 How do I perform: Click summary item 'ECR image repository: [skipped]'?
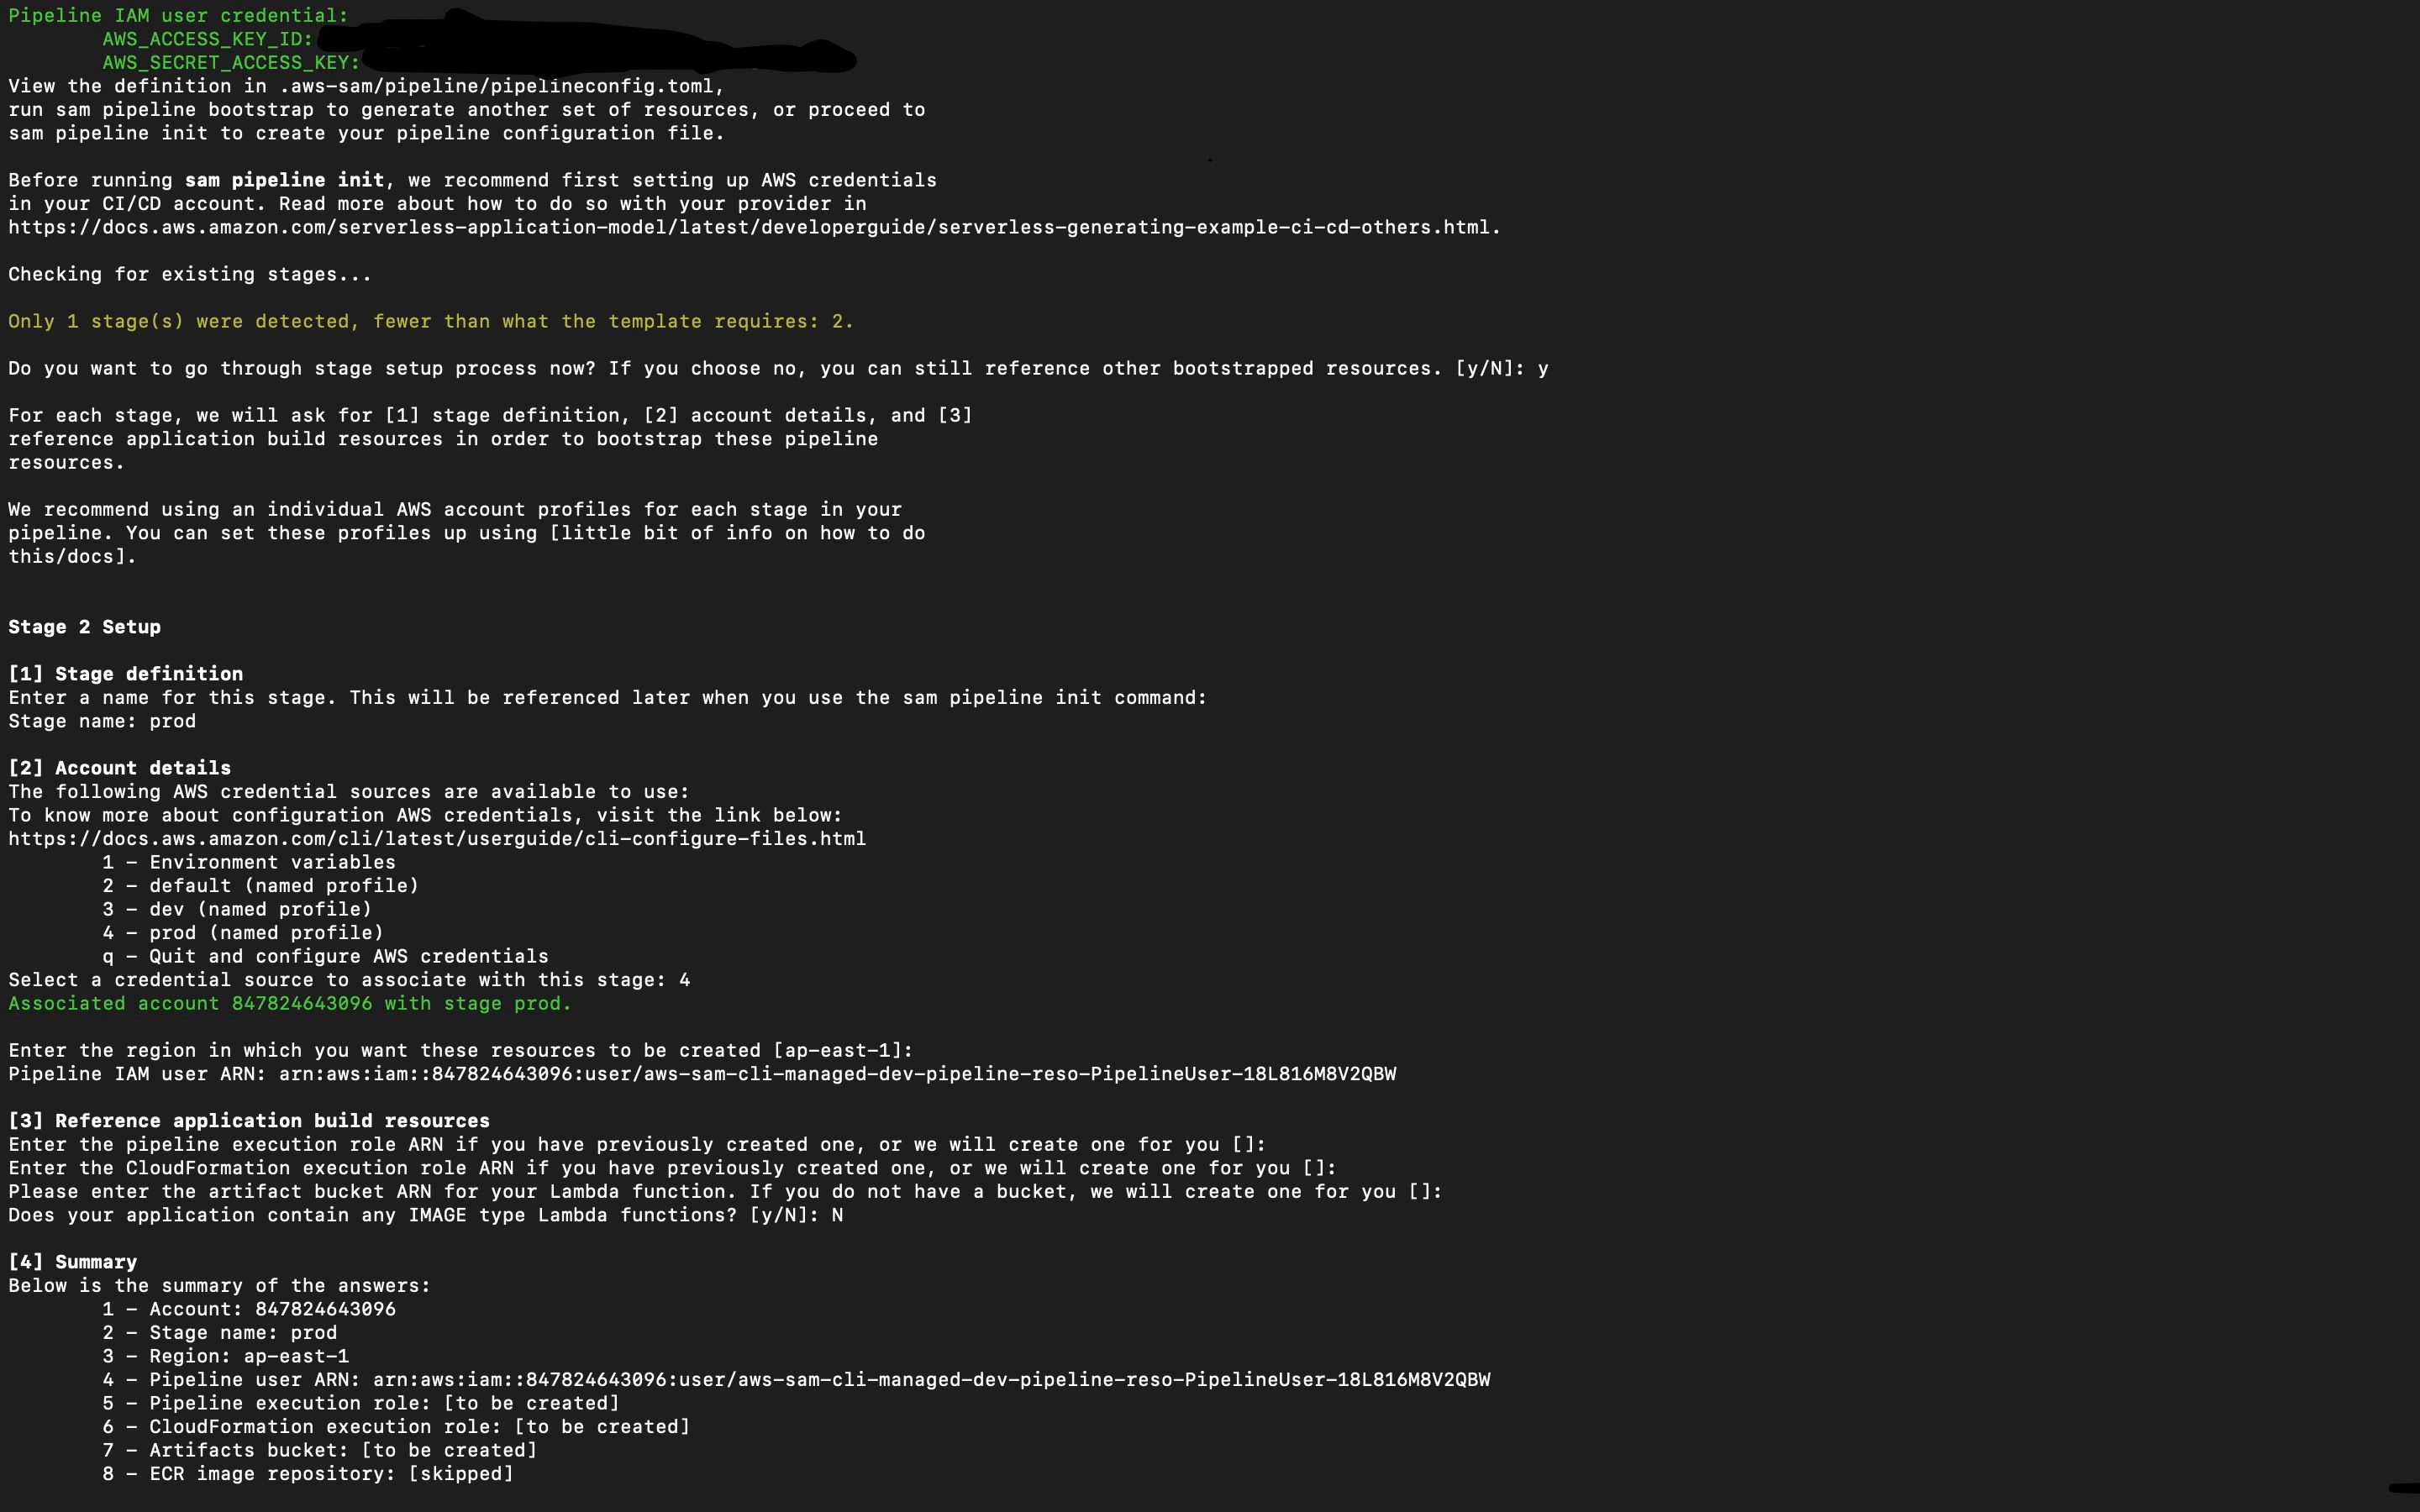(x=308, y=1474)
